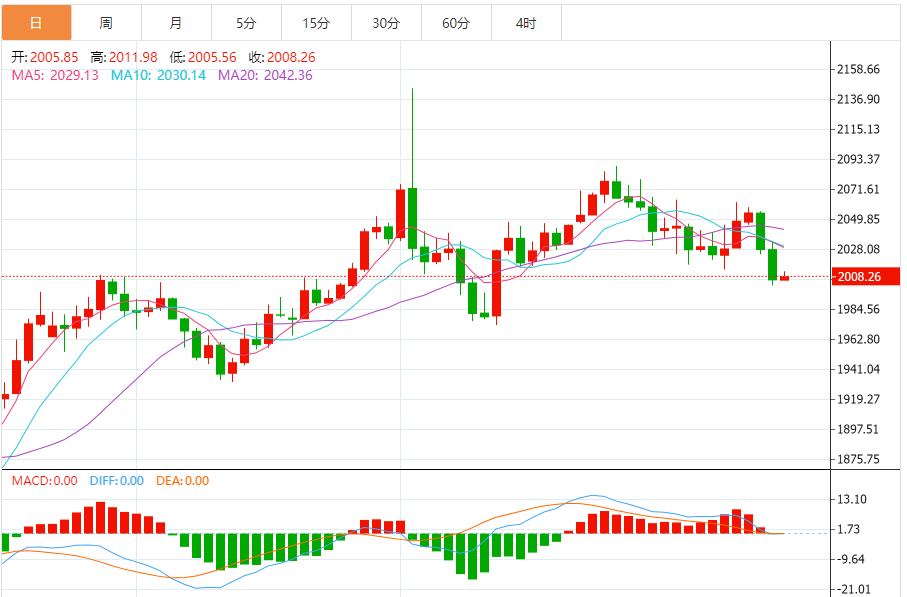
Task: Open the 15分 timeframe tab
Action: point(316,23)
